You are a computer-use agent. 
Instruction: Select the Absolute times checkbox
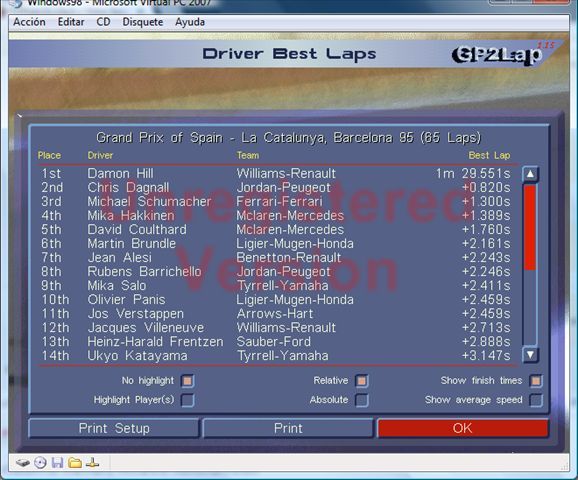[x=362, y=400]
